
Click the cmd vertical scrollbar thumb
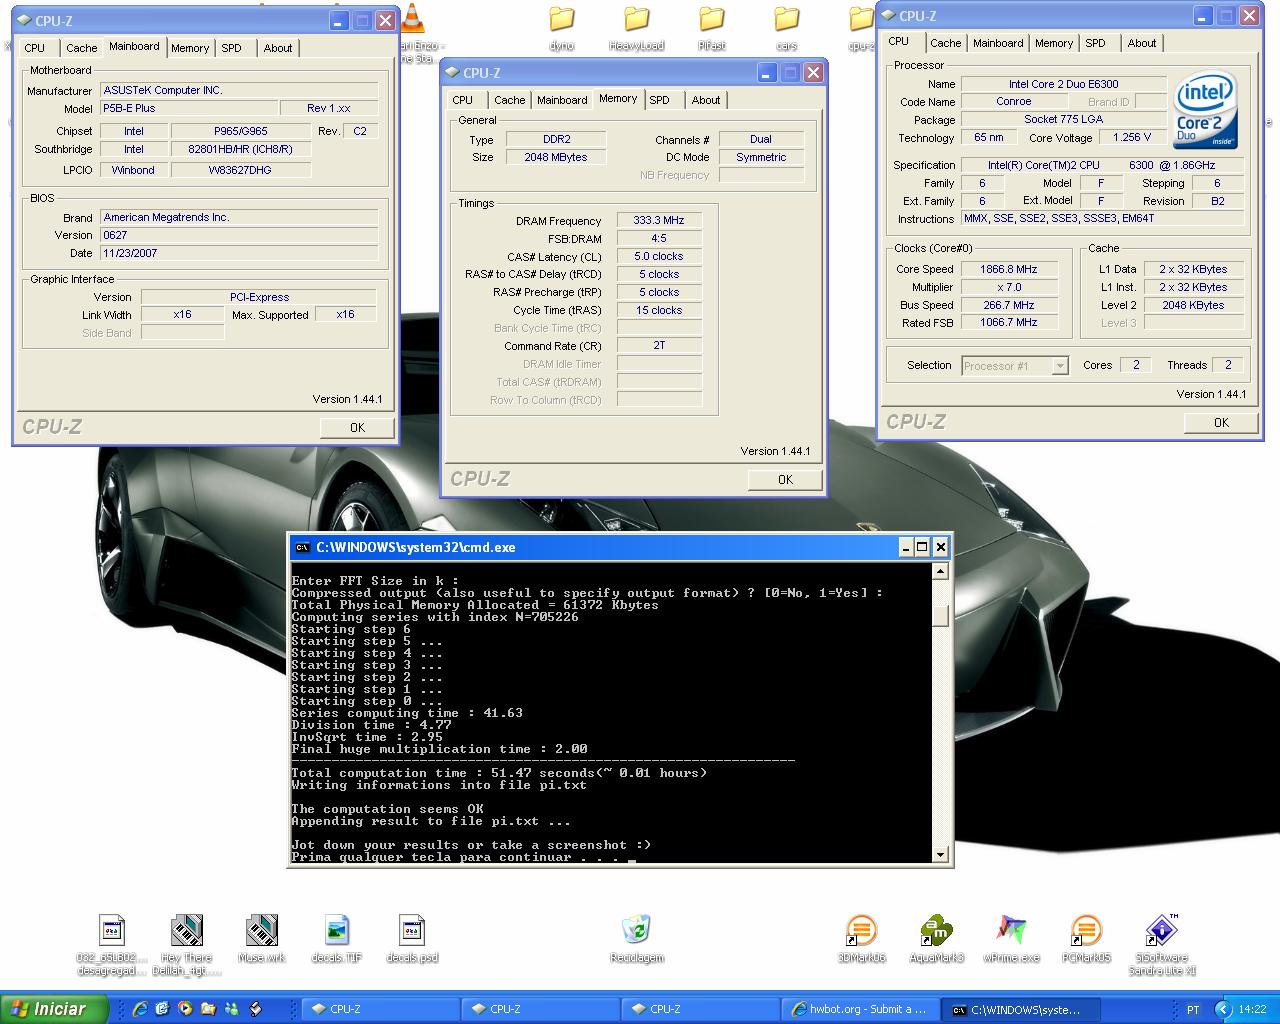point(940,616)
